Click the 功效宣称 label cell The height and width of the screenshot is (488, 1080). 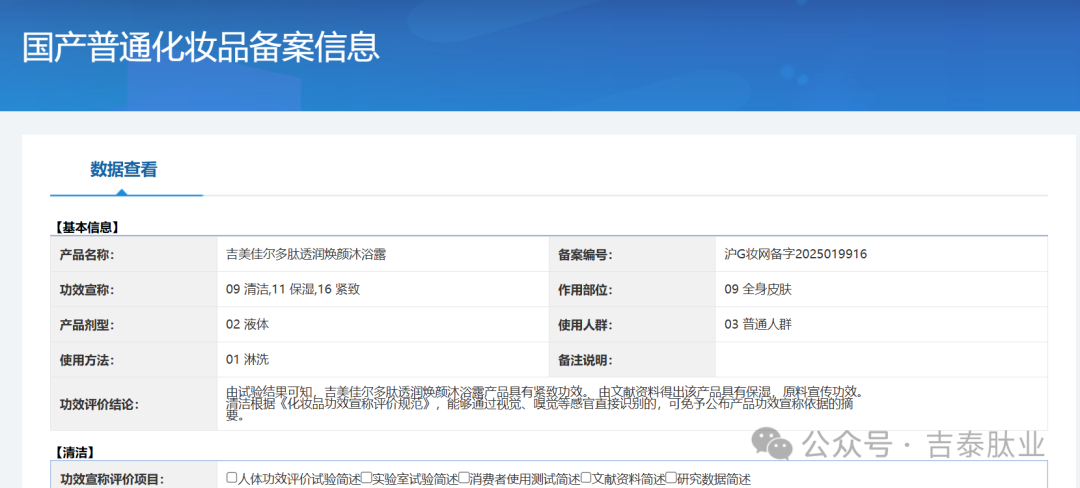tap(134, 290)
